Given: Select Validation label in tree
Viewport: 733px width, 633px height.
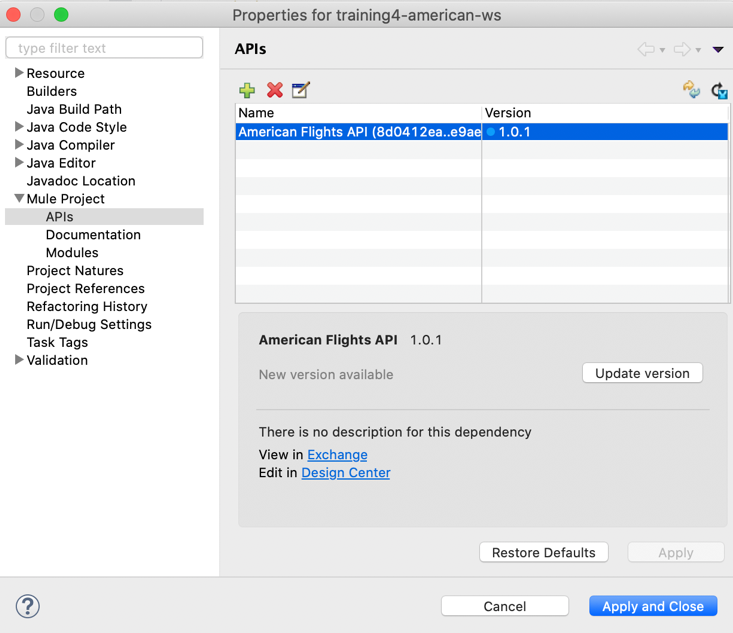Looking at the screenshot, I should point(57,360).
